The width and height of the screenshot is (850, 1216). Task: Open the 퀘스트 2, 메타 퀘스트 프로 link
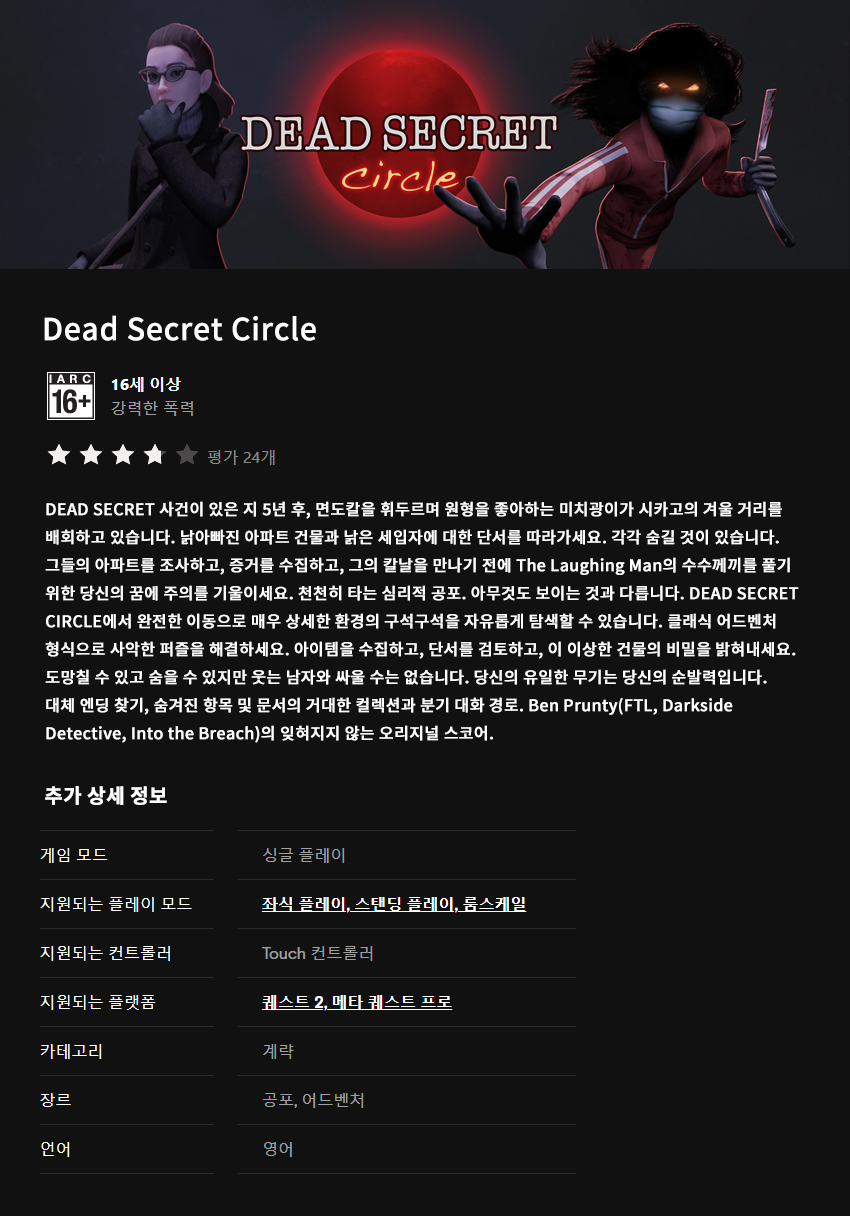point(357,1002)
